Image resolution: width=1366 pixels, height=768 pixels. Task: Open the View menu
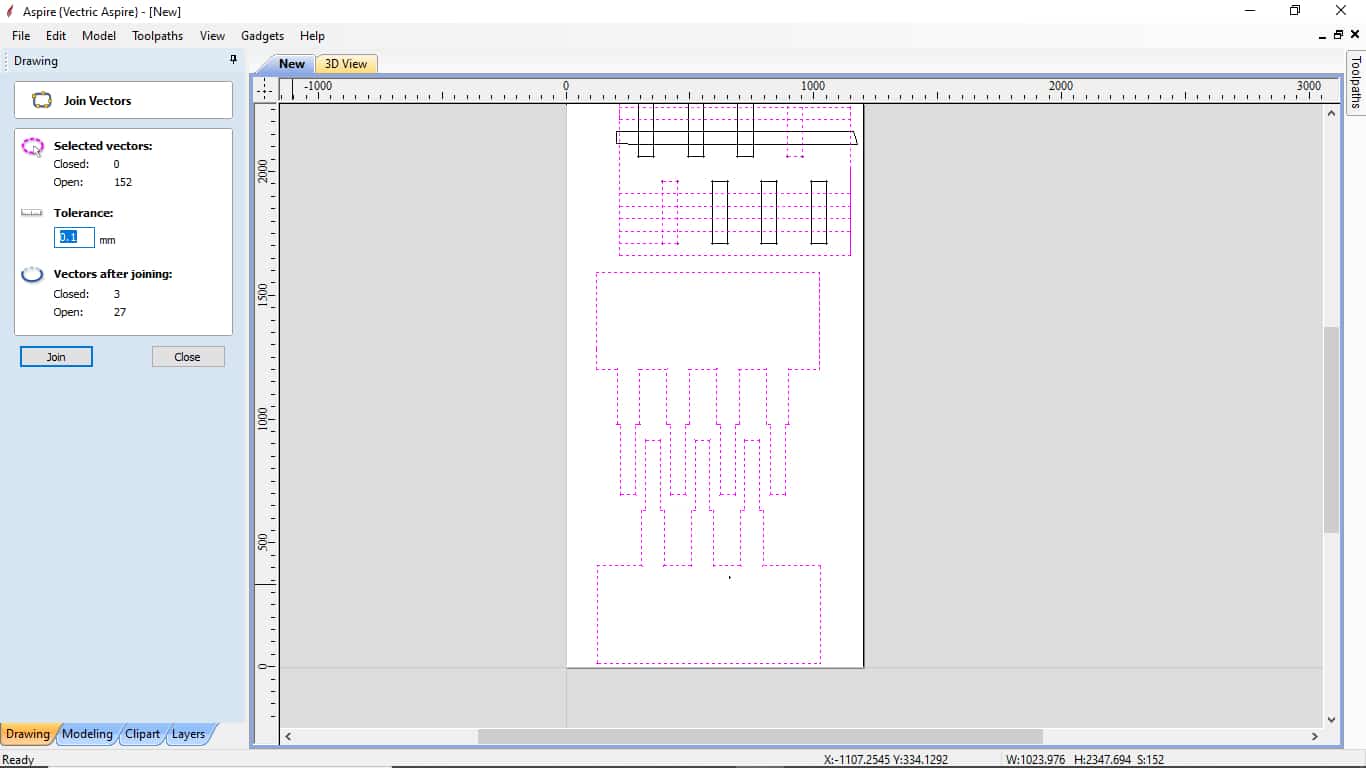[x=212, y=35]
